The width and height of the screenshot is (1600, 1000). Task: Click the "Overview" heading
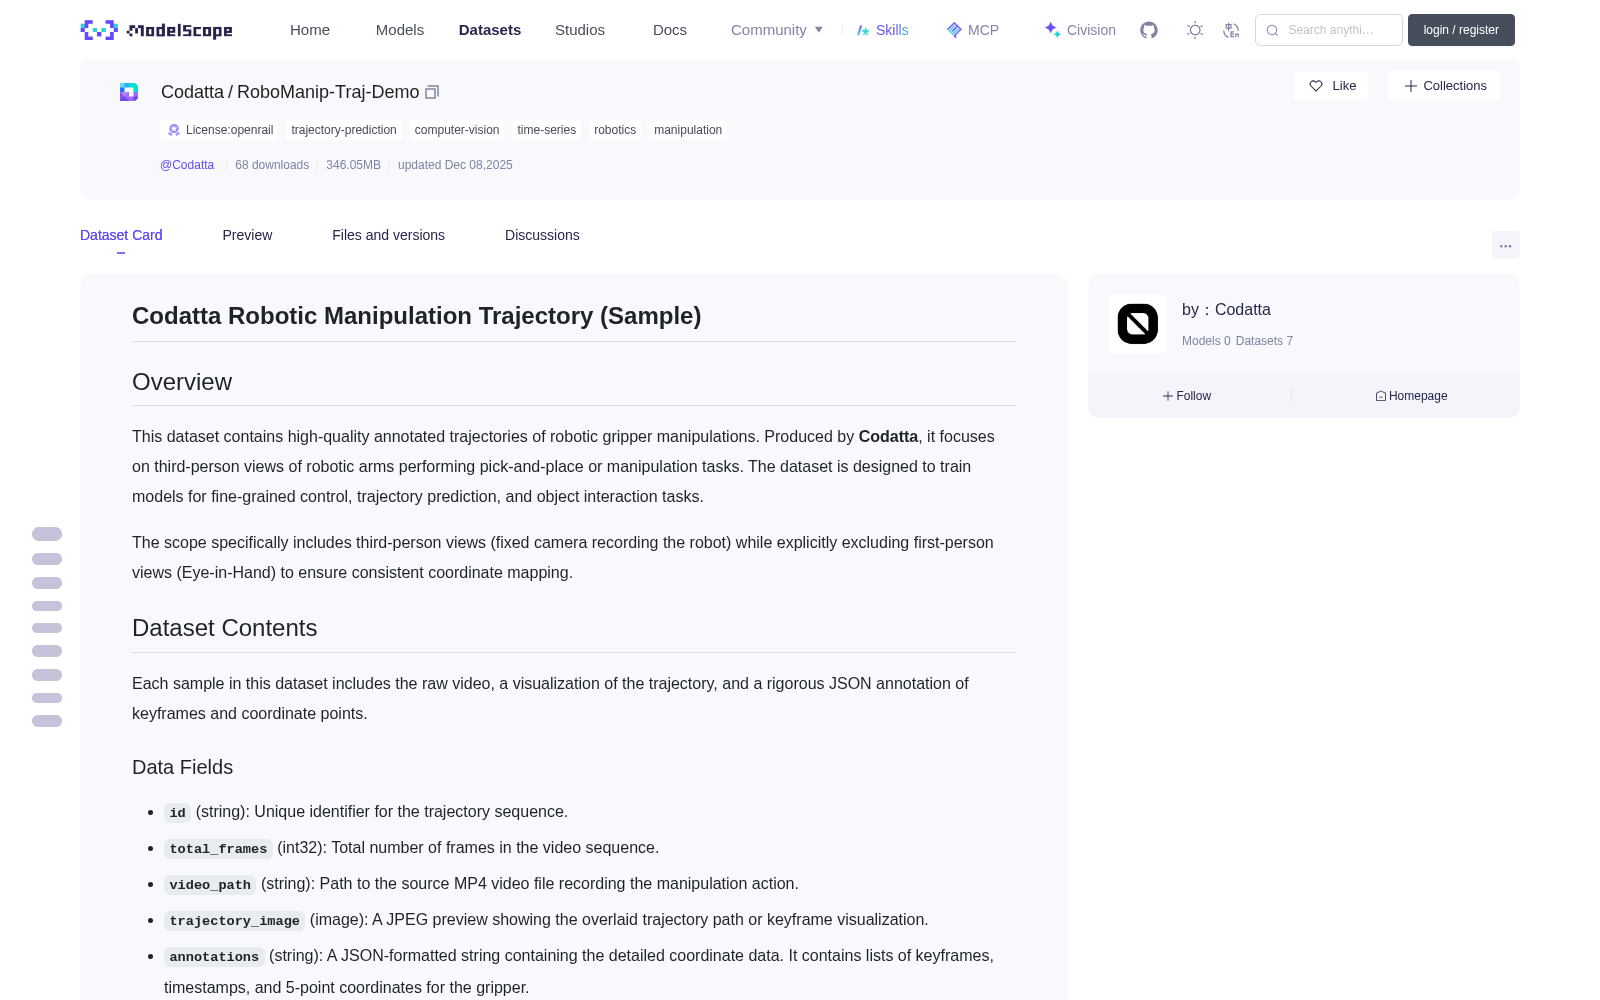[182, 382]
